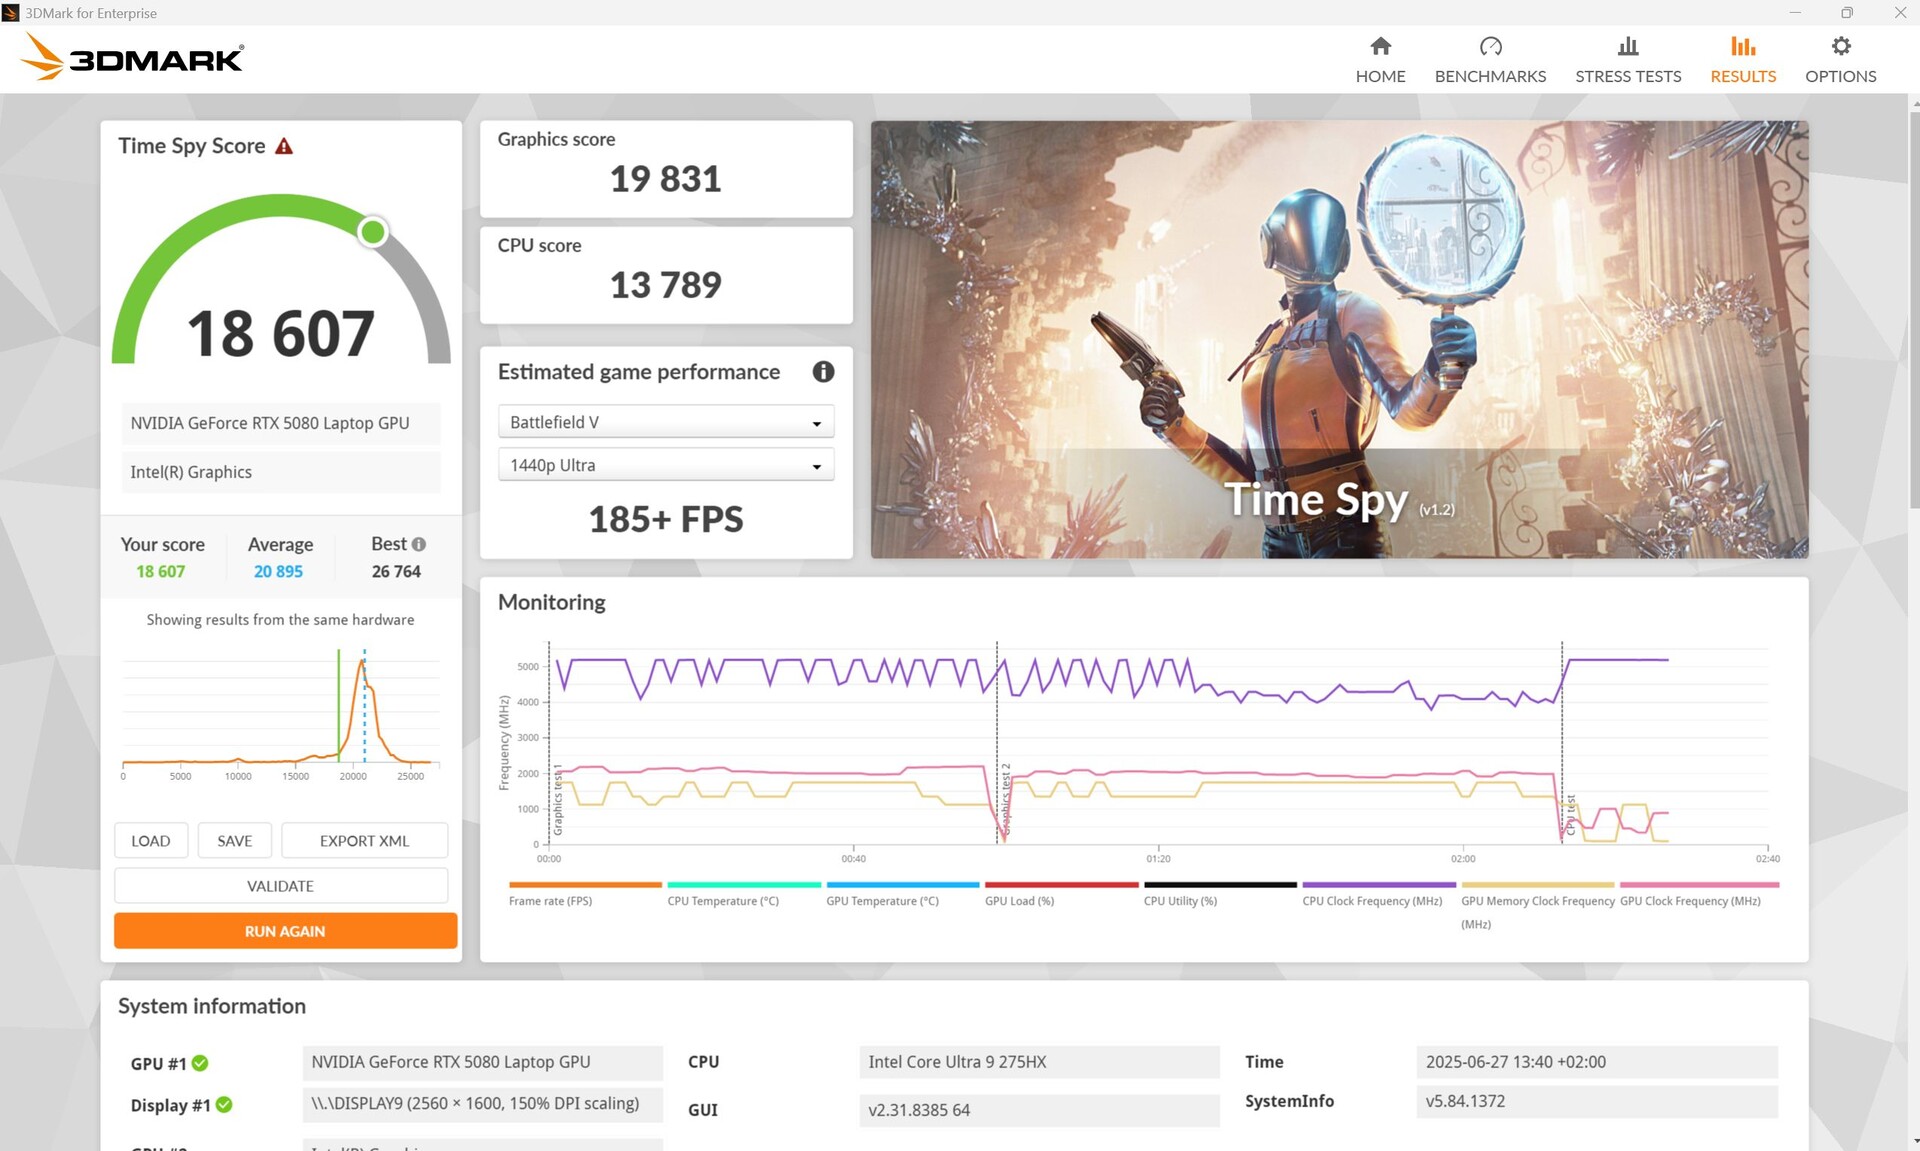Open the 1440p Ultra resolution dropdown
The width and height of the screenshot is (1920, 1151).
[x=666, y=465]
